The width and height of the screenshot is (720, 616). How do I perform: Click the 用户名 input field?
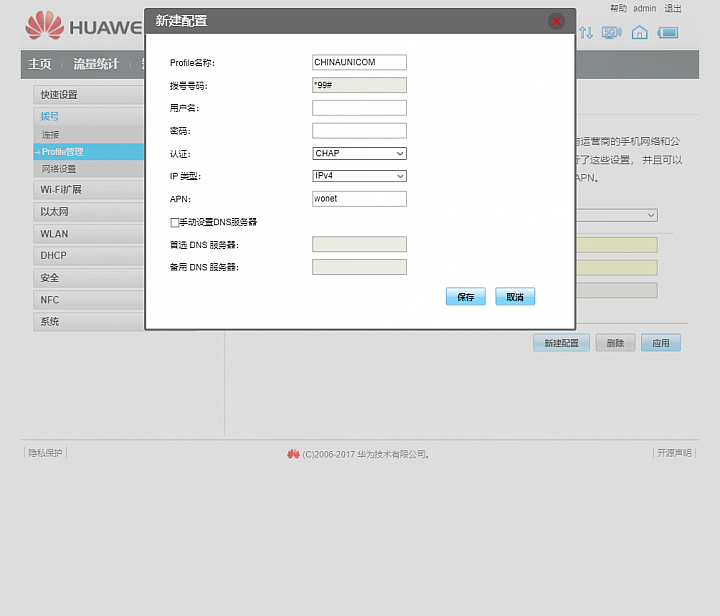(359, 108)
